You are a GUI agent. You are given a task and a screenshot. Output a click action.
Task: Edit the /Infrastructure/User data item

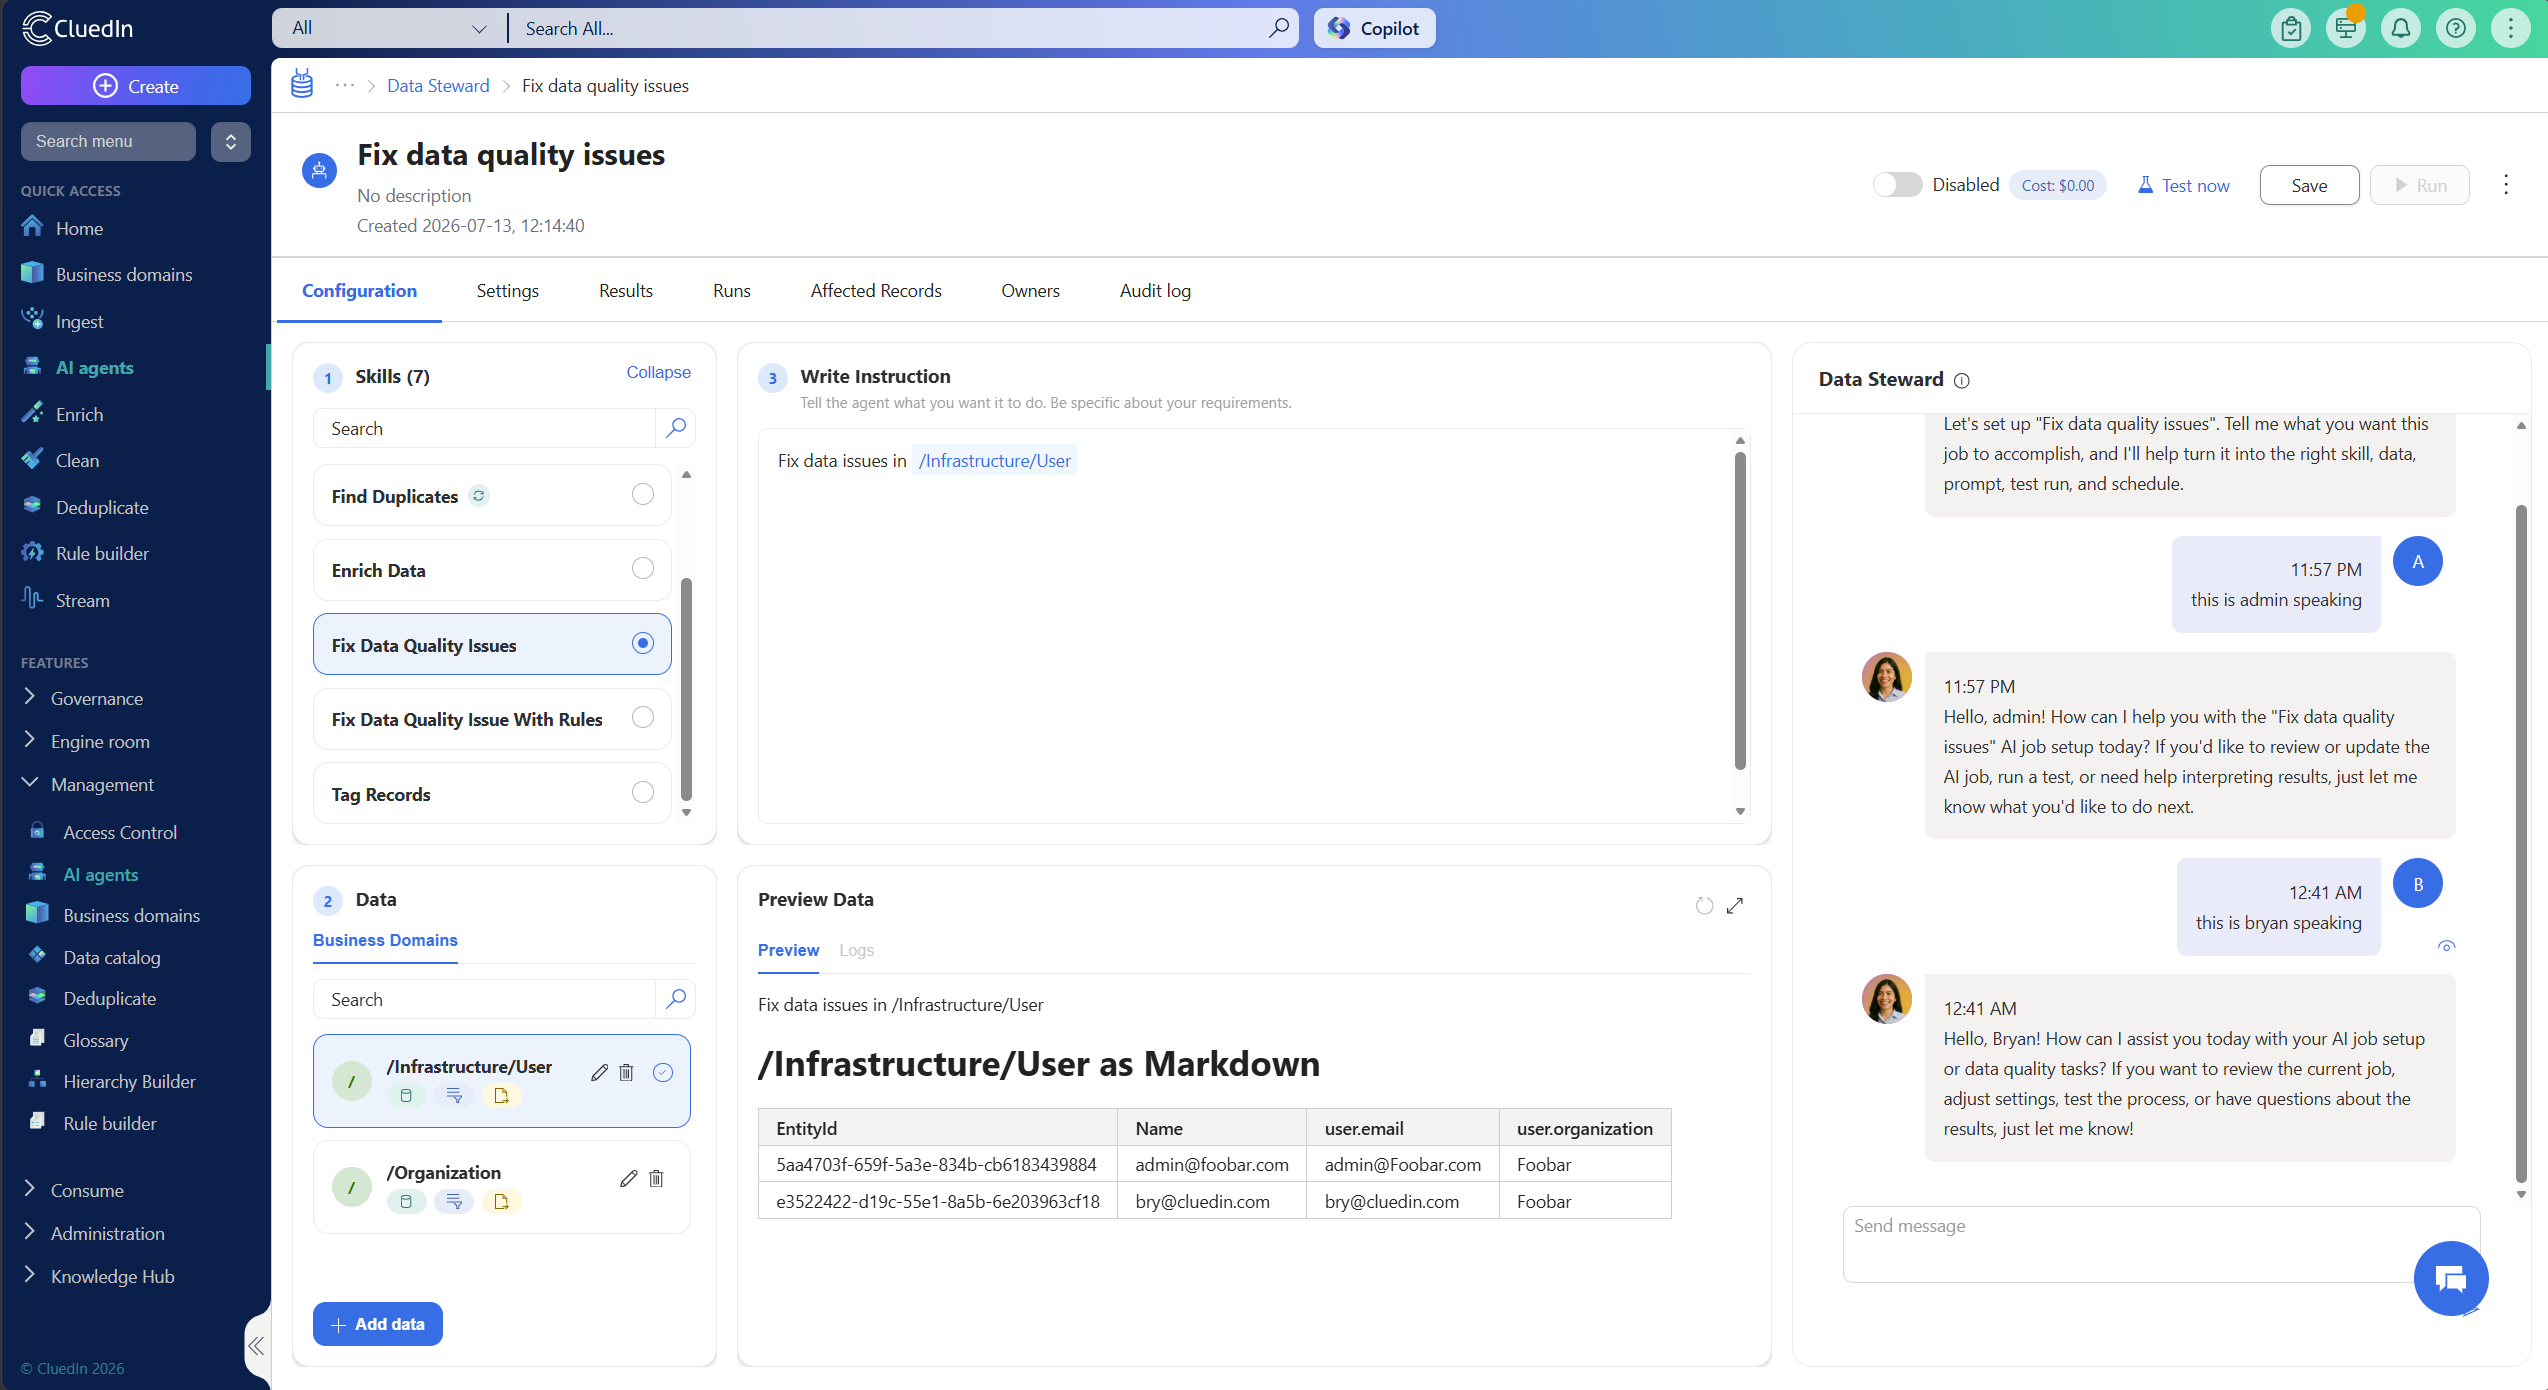[599, 1072]
